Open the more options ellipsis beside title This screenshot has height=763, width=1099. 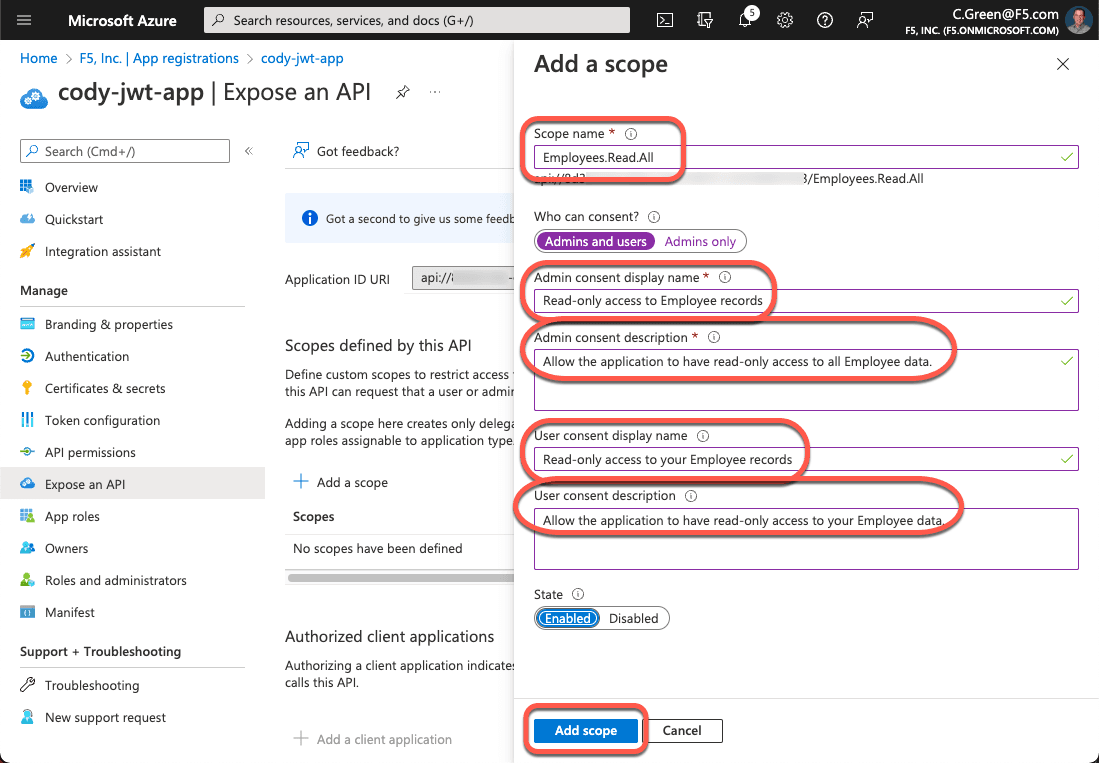pos(435,92)
